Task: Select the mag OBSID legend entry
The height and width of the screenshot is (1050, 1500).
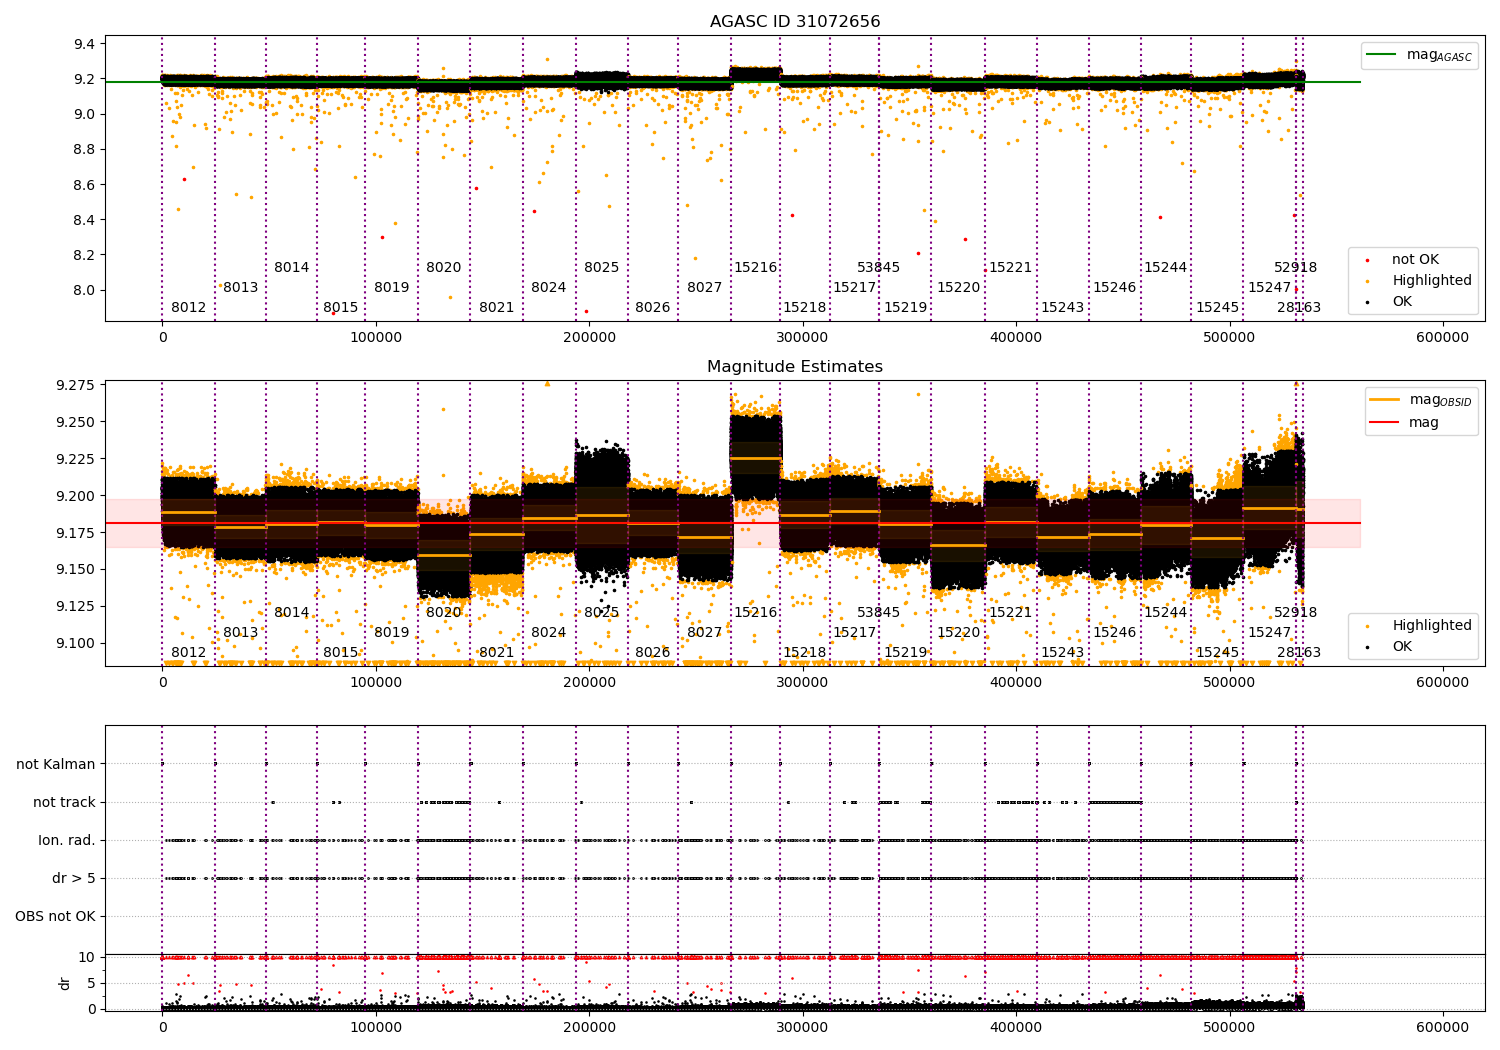Action: [1420, 400]
